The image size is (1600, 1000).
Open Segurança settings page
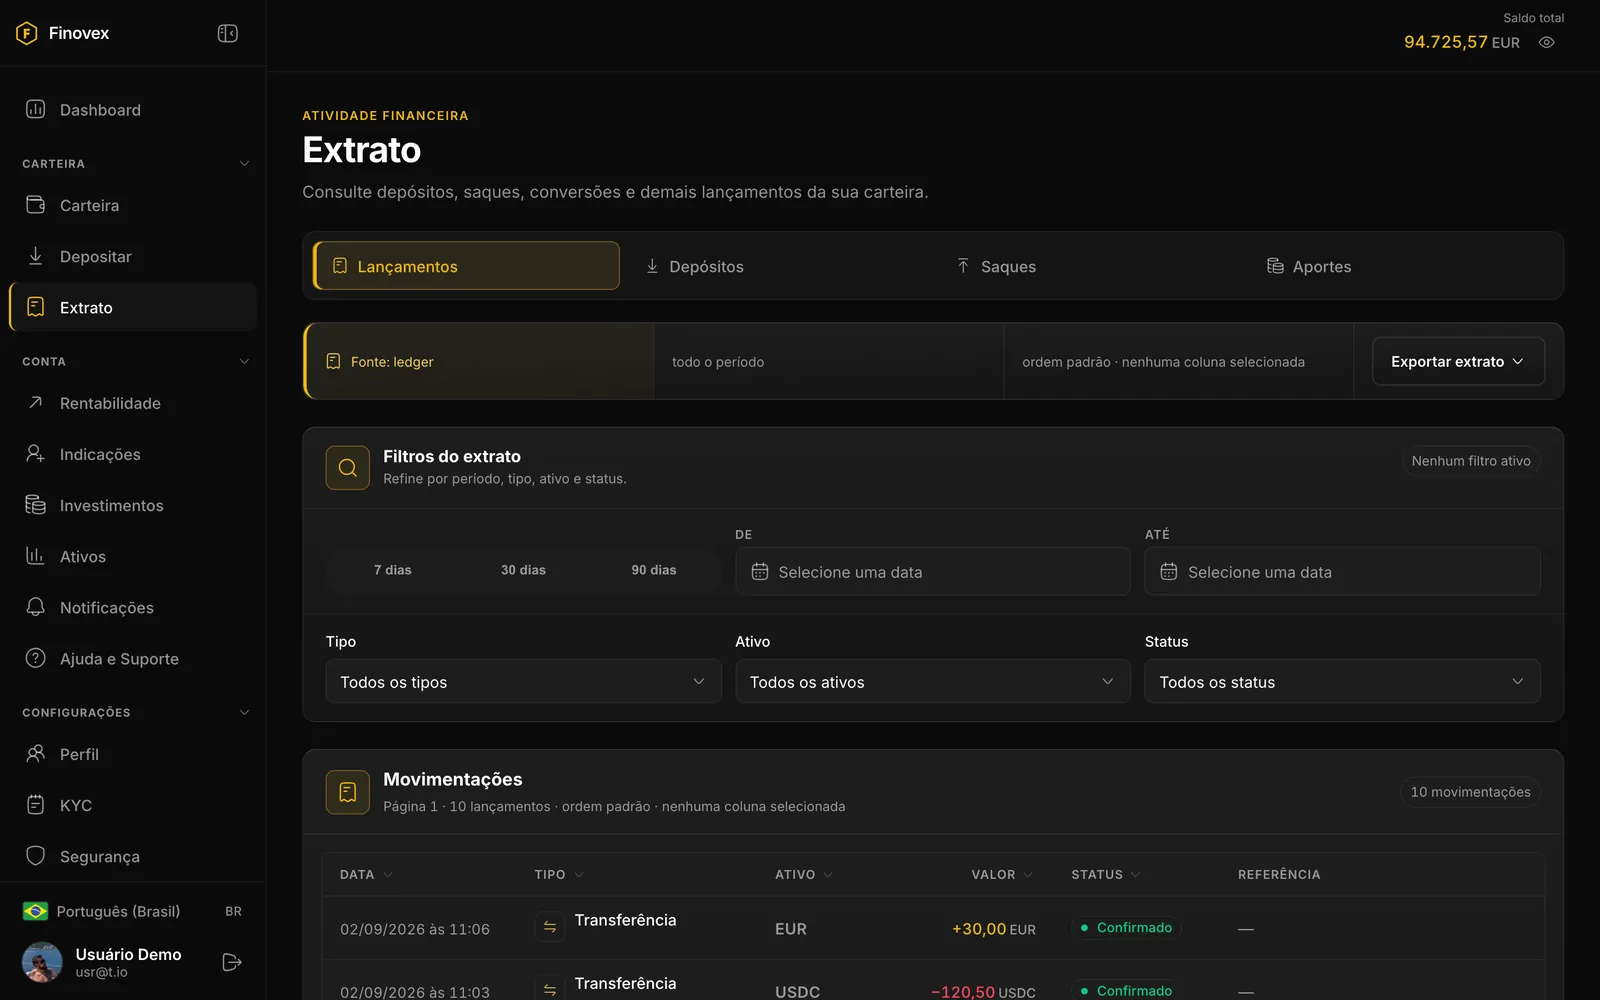coord(133,856)
